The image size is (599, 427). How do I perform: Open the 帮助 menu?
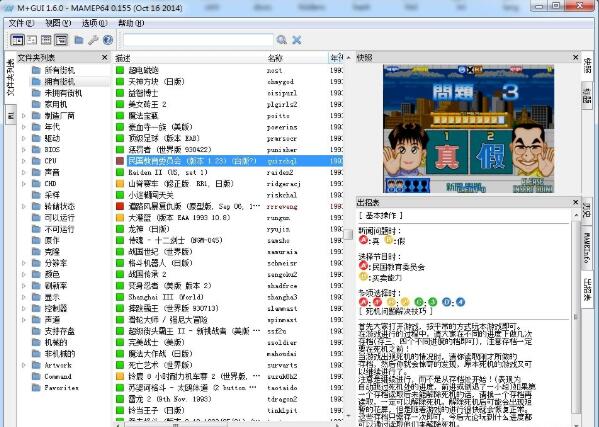coord(131,23)
